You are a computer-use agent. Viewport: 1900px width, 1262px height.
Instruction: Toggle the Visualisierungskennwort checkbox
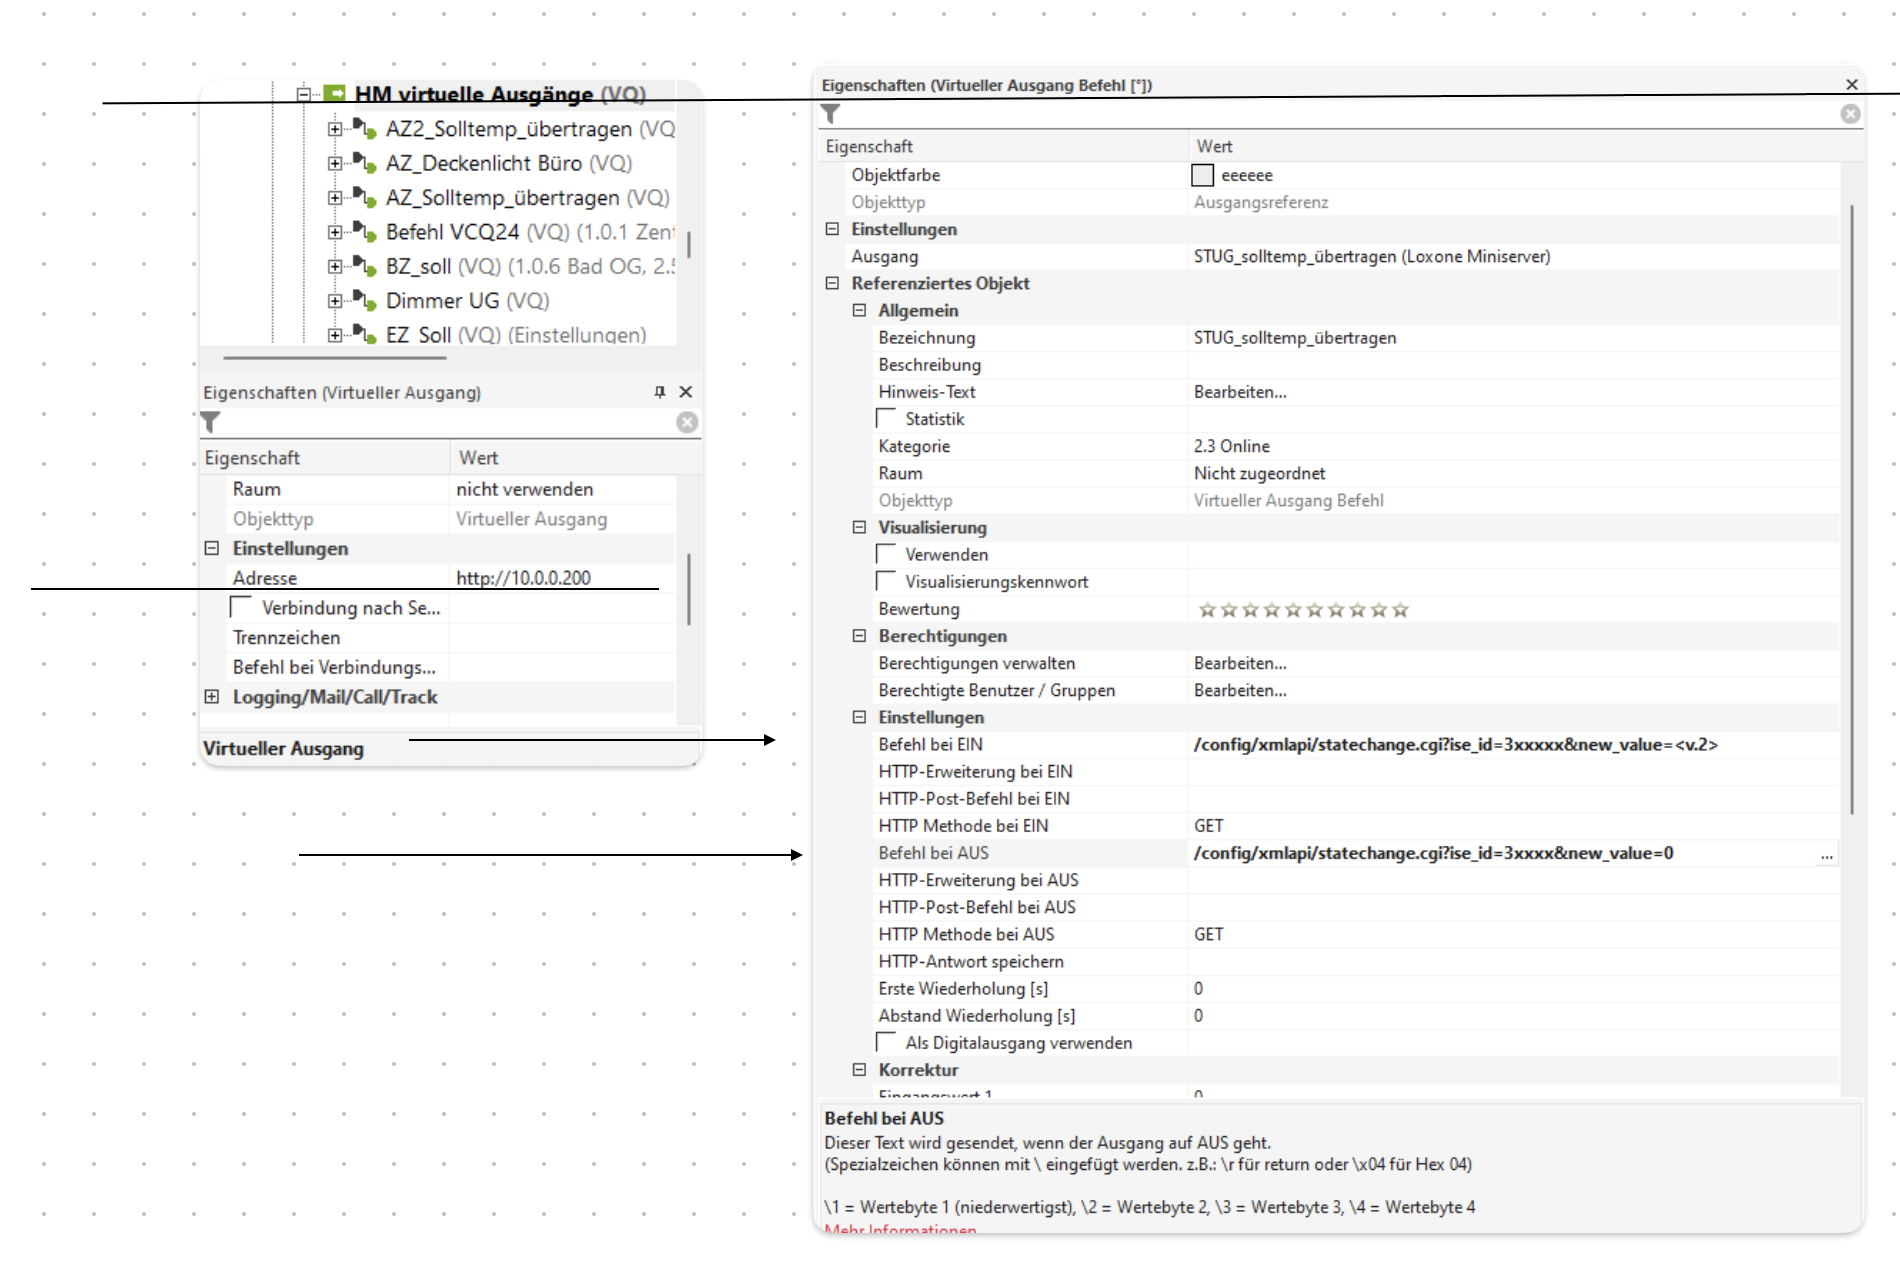coord(886,581)
